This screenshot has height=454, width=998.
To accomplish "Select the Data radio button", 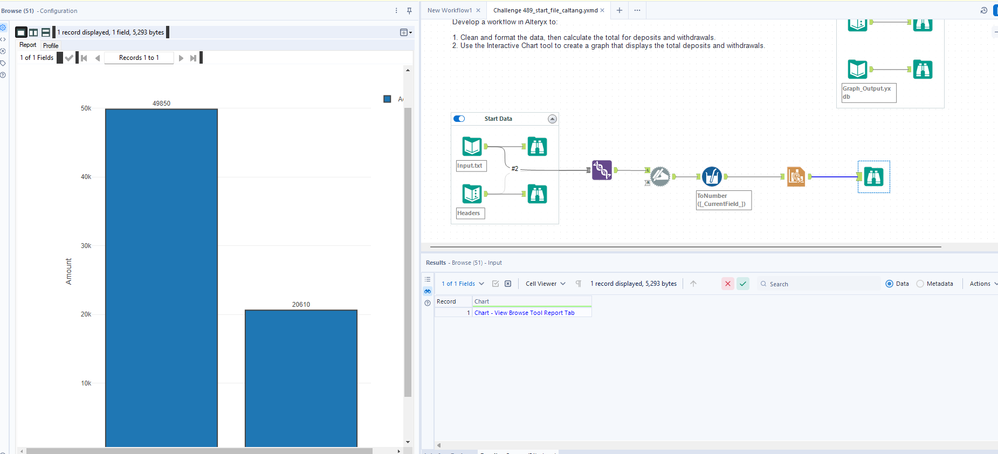I will click(x=890, y=284).
